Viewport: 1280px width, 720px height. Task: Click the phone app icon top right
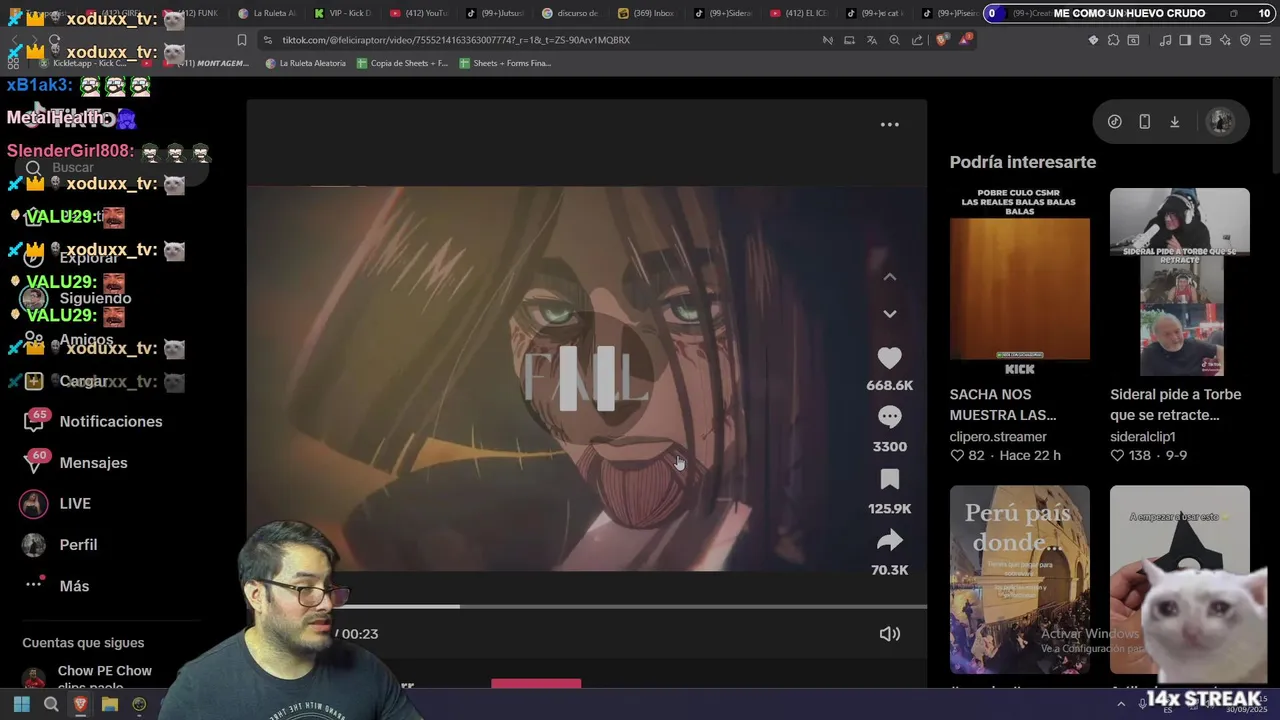tap(1144, 122)
